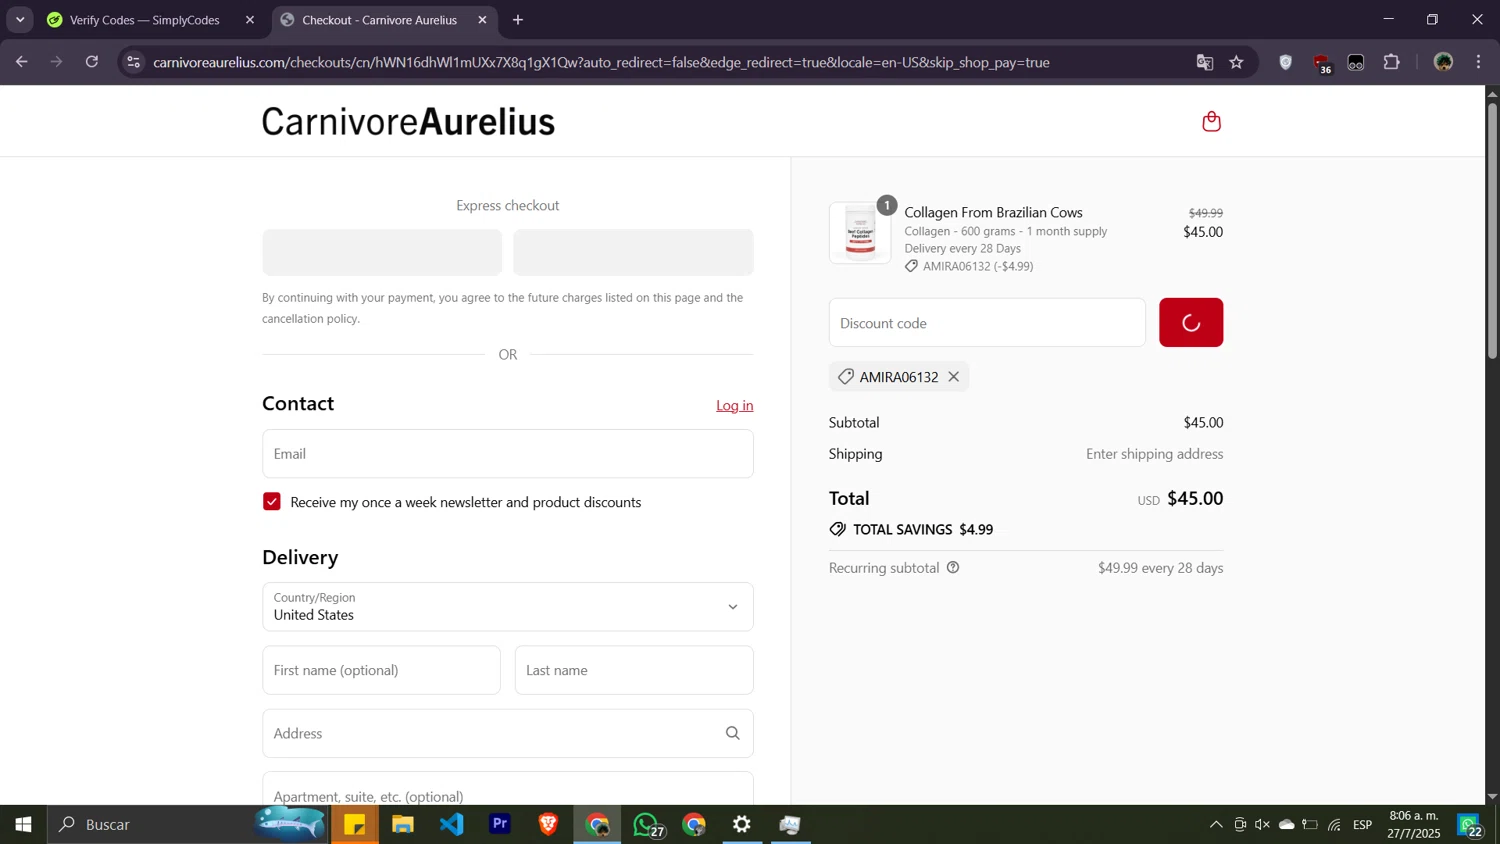This screenshot has width=1500, height=844.
Task: Open Brave browser from taskbar
Action: [x=548, y=825]
